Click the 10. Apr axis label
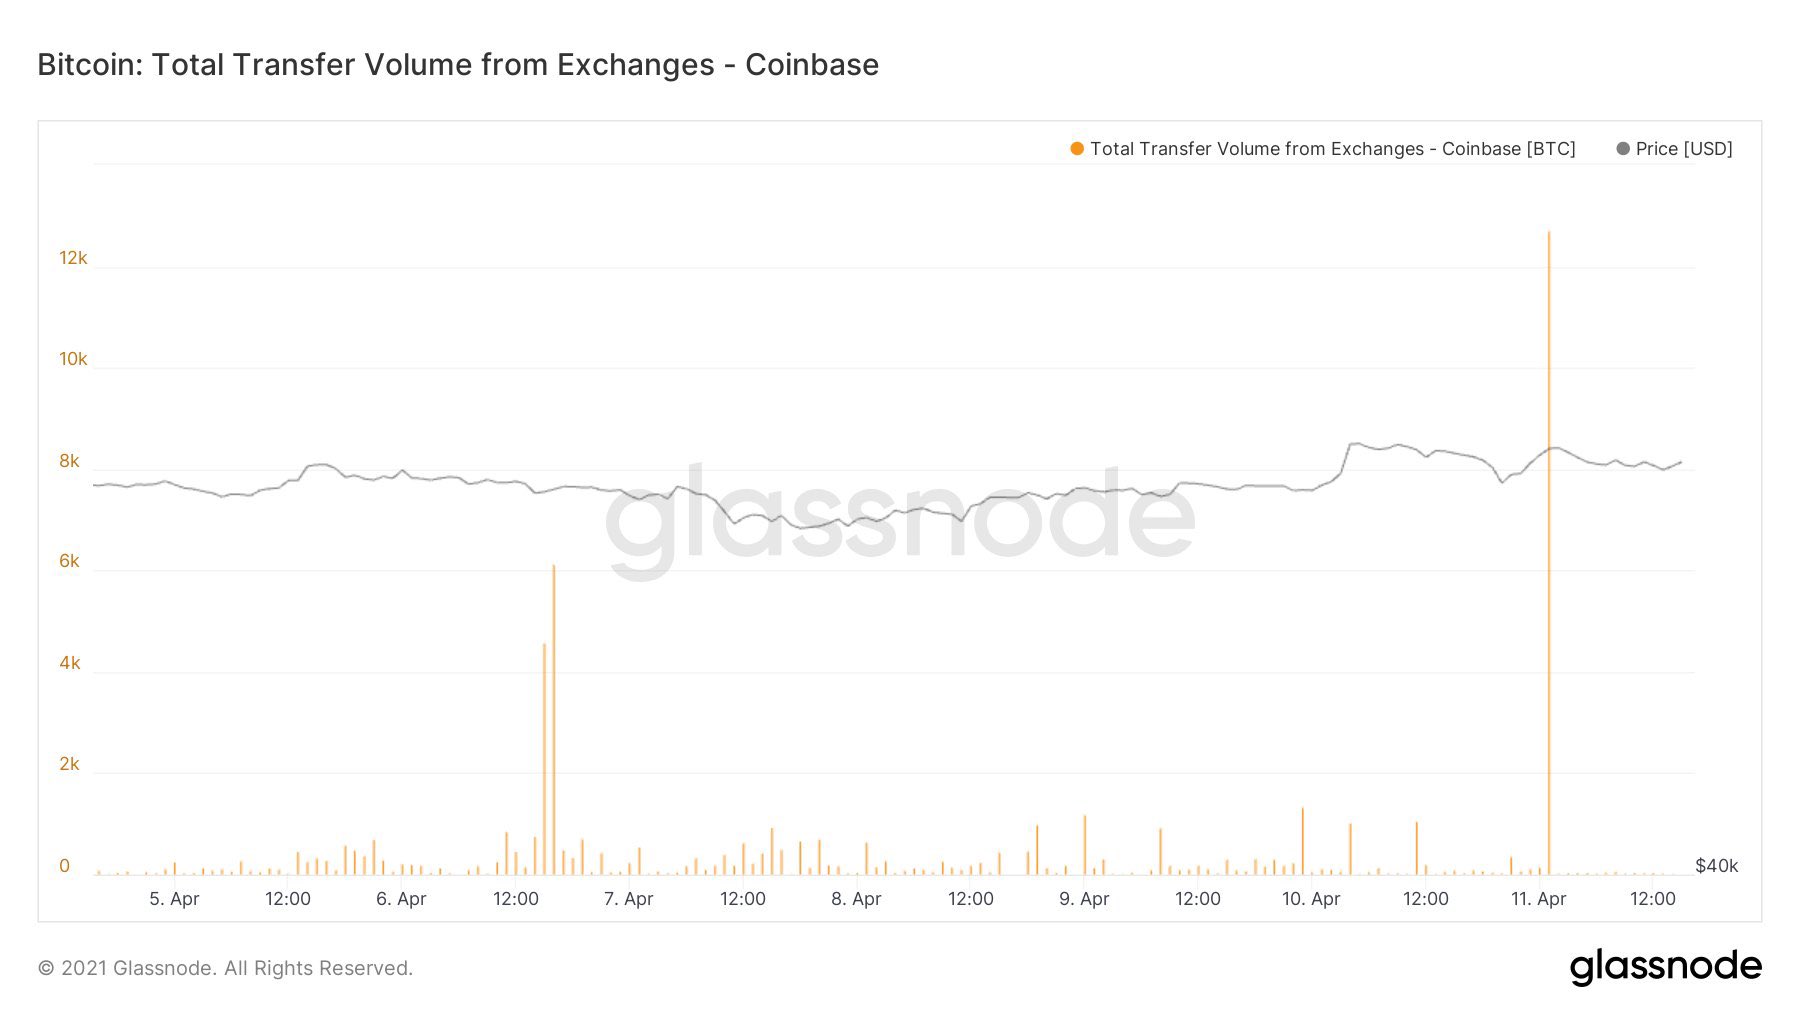 coord(1311,899)
